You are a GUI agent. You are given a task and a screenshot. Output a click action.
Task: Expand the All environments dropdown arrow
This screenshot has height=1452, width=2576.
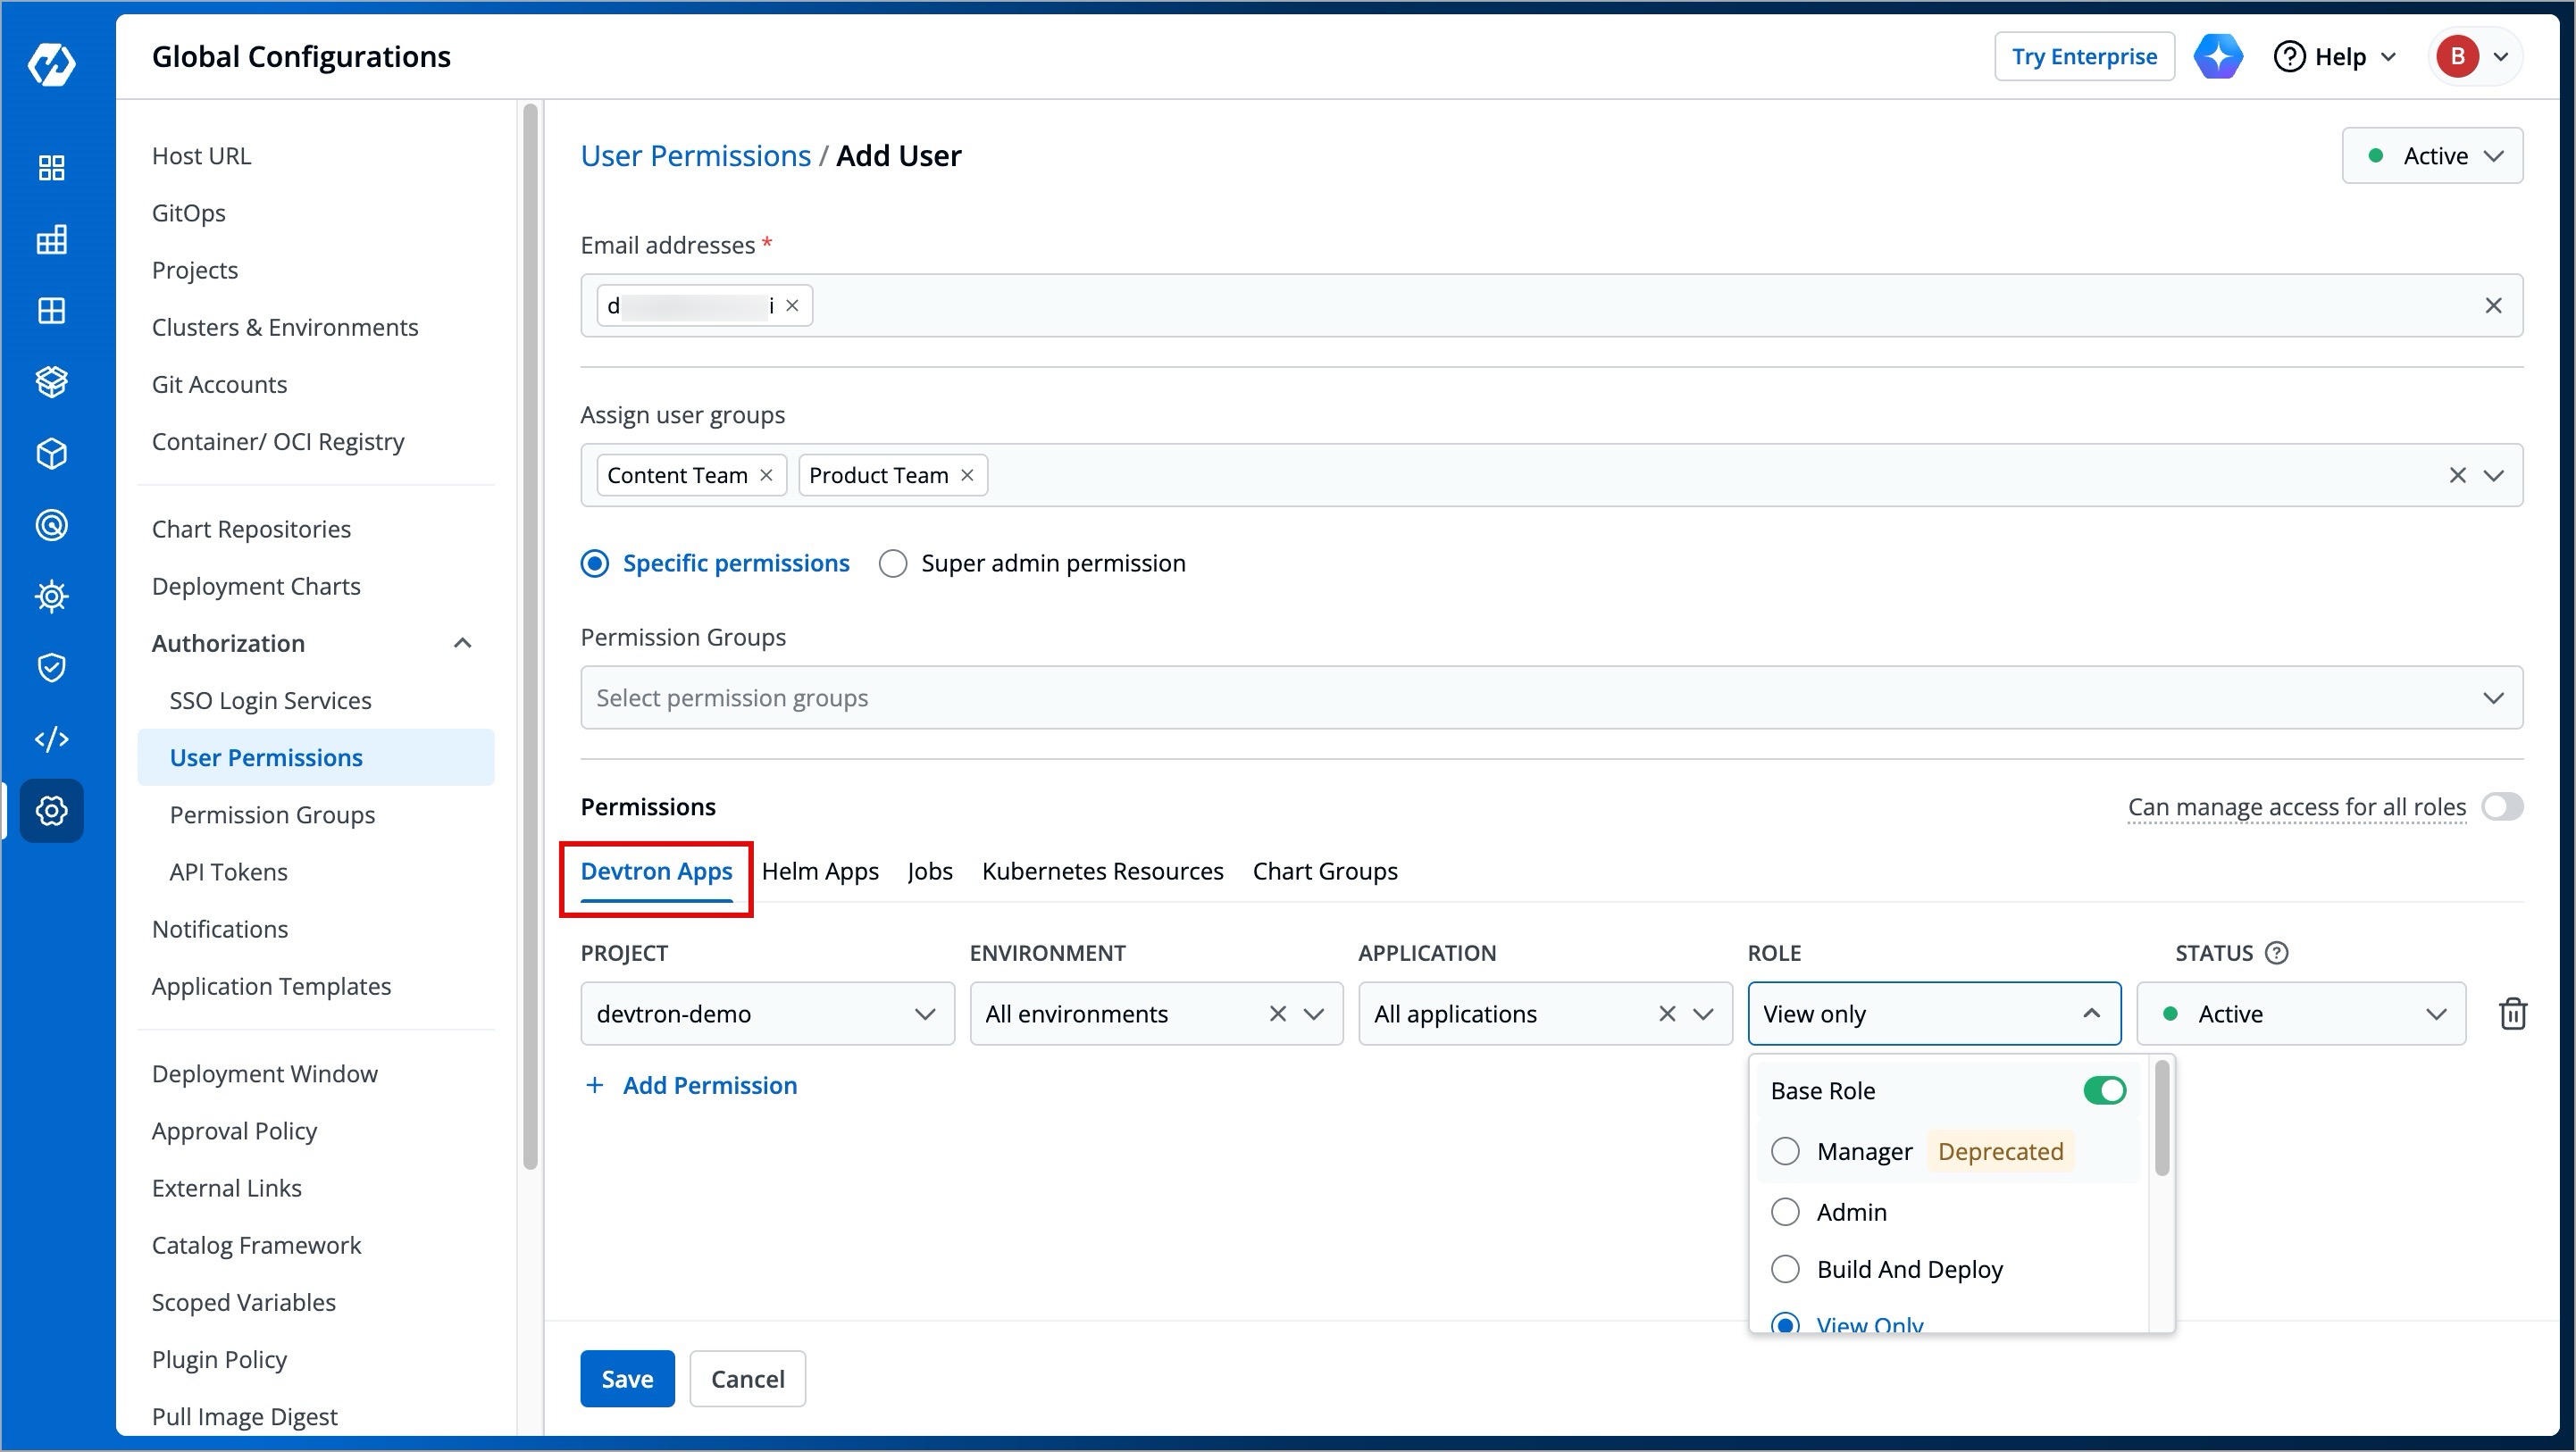[1314, 1014]
